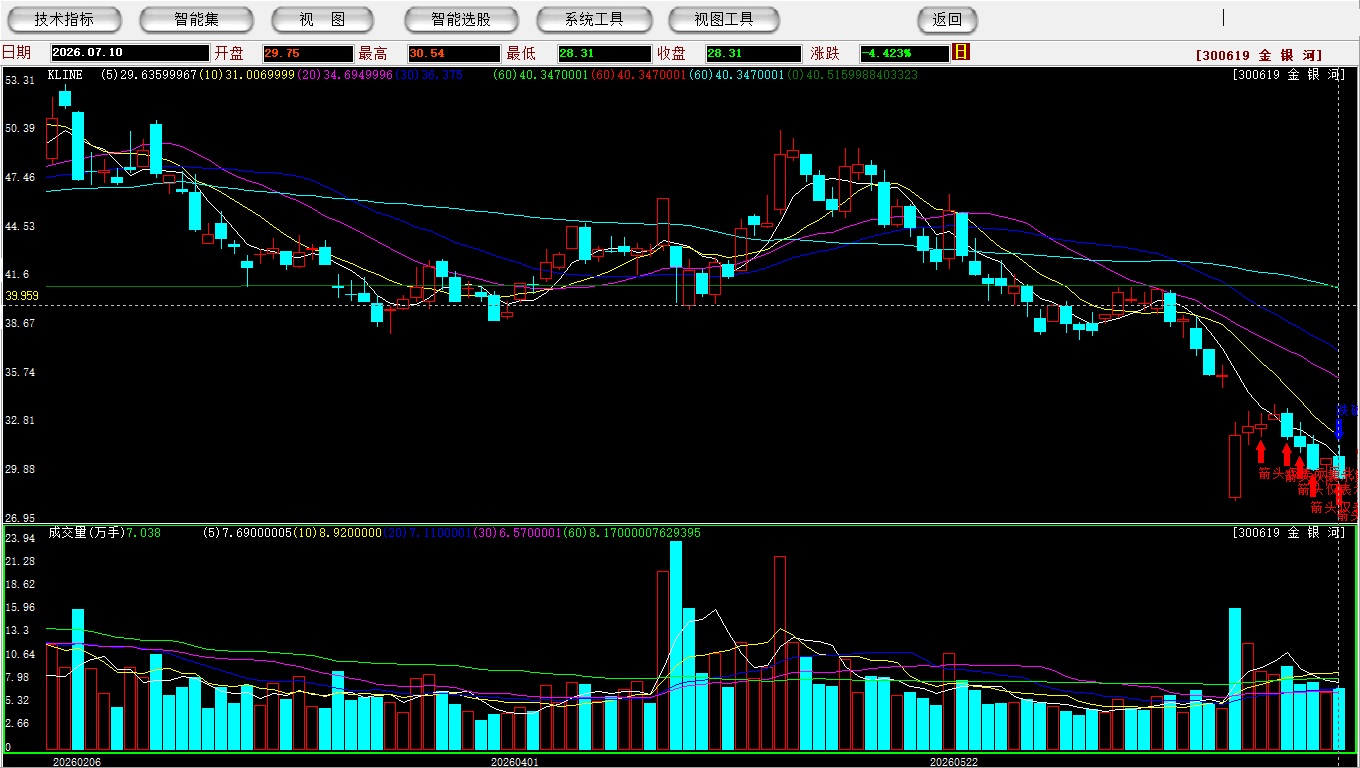Open the 智能选股 menu
The height and width of the screenshot is (768, 1360).
[461, 19]
